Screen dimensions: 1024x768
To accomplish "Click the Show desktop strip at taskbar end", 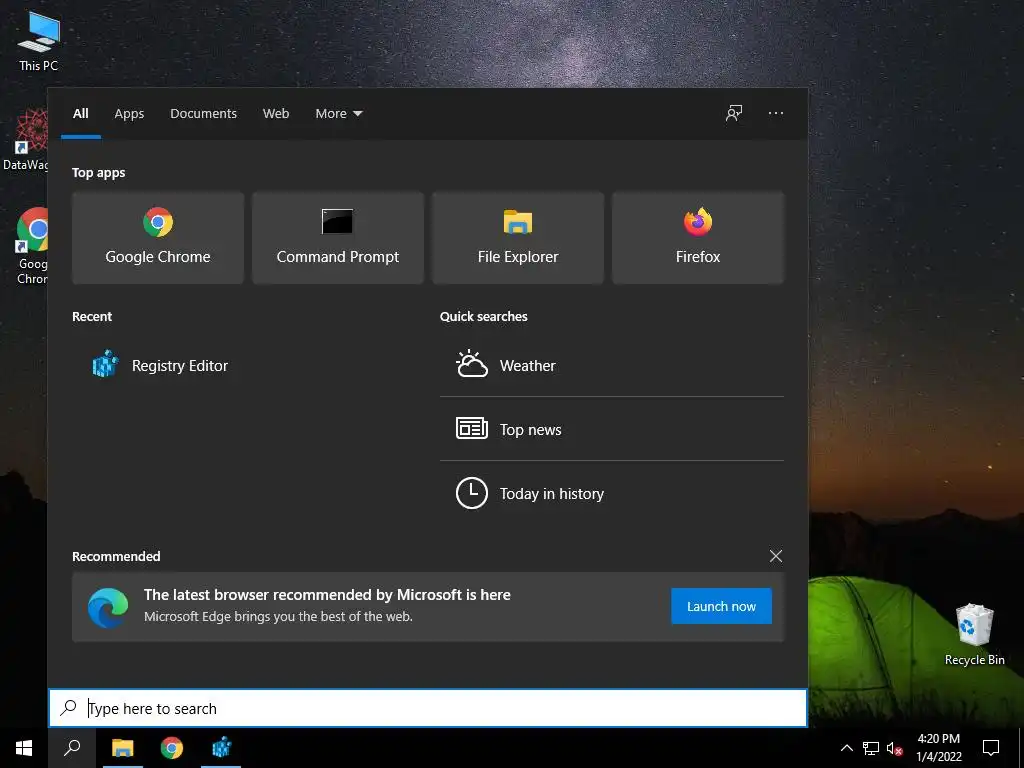I will 1021,748.
